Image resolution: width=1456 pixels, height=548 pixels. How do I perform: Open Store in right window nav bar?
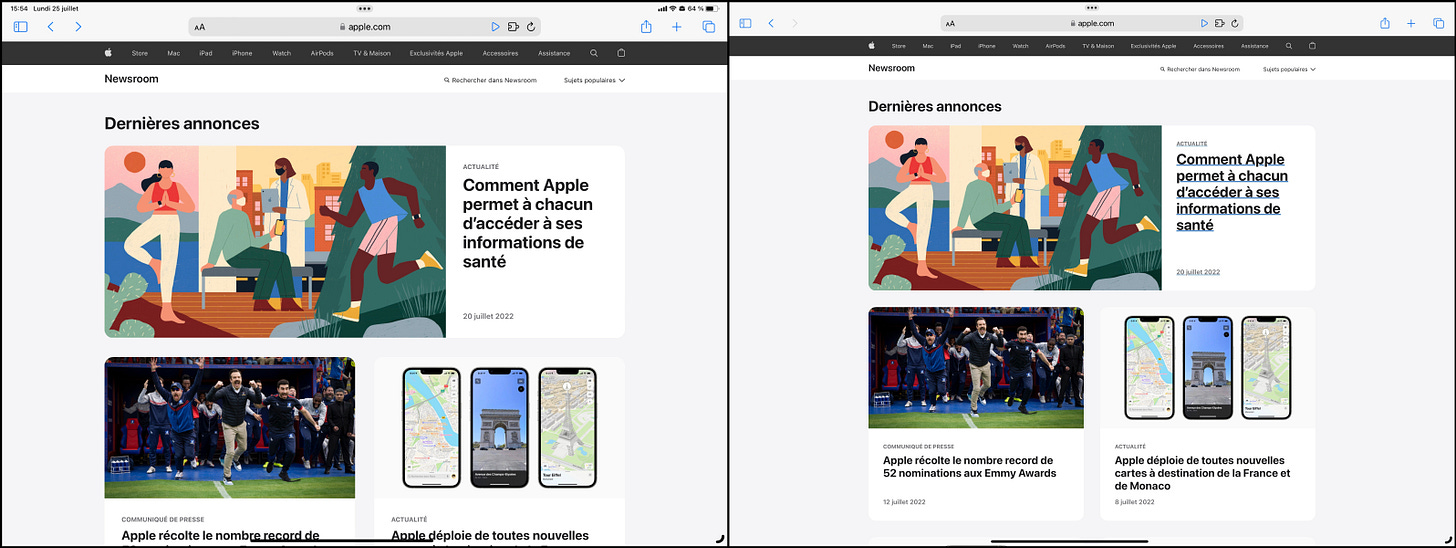(x=899, y=46)
